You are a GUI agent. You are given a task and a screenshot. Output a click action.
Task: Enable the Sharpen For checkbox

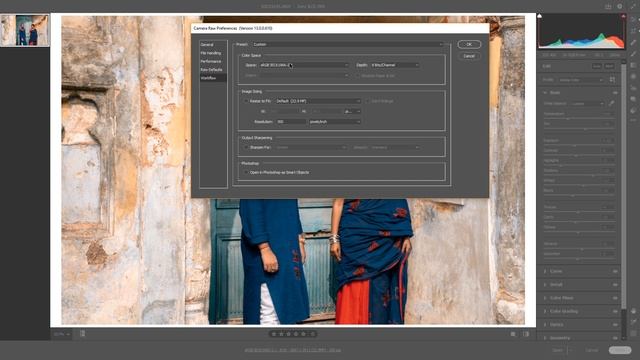tap(246, 147)
